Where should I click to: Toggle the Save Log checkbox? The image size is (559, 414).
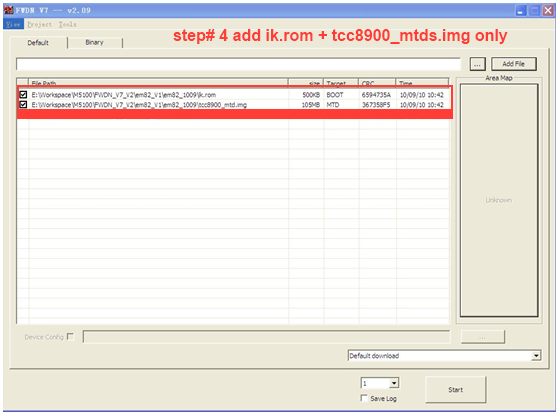(364, 398)
